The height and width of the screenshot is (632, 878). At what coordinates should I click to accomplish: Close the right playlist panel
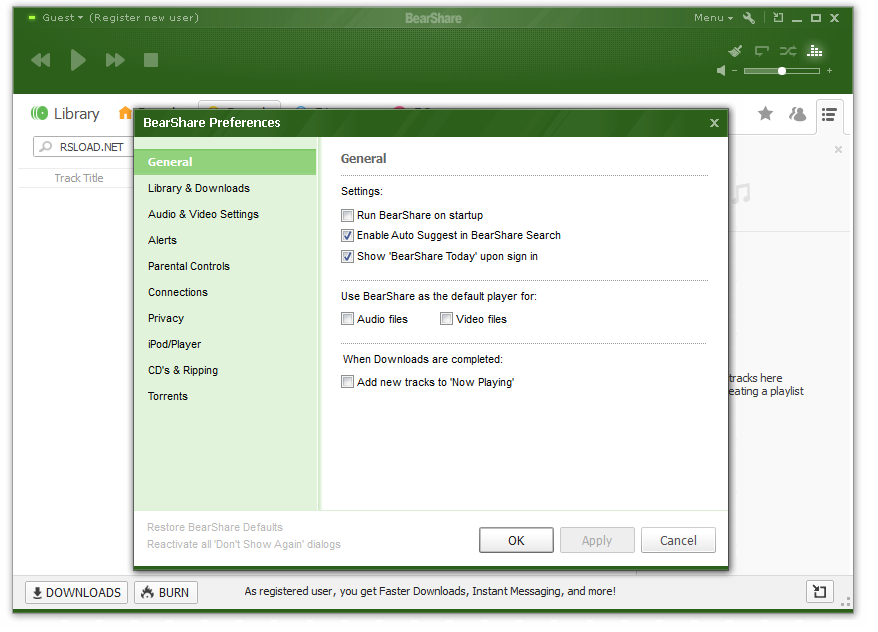[x=838, y=149]
